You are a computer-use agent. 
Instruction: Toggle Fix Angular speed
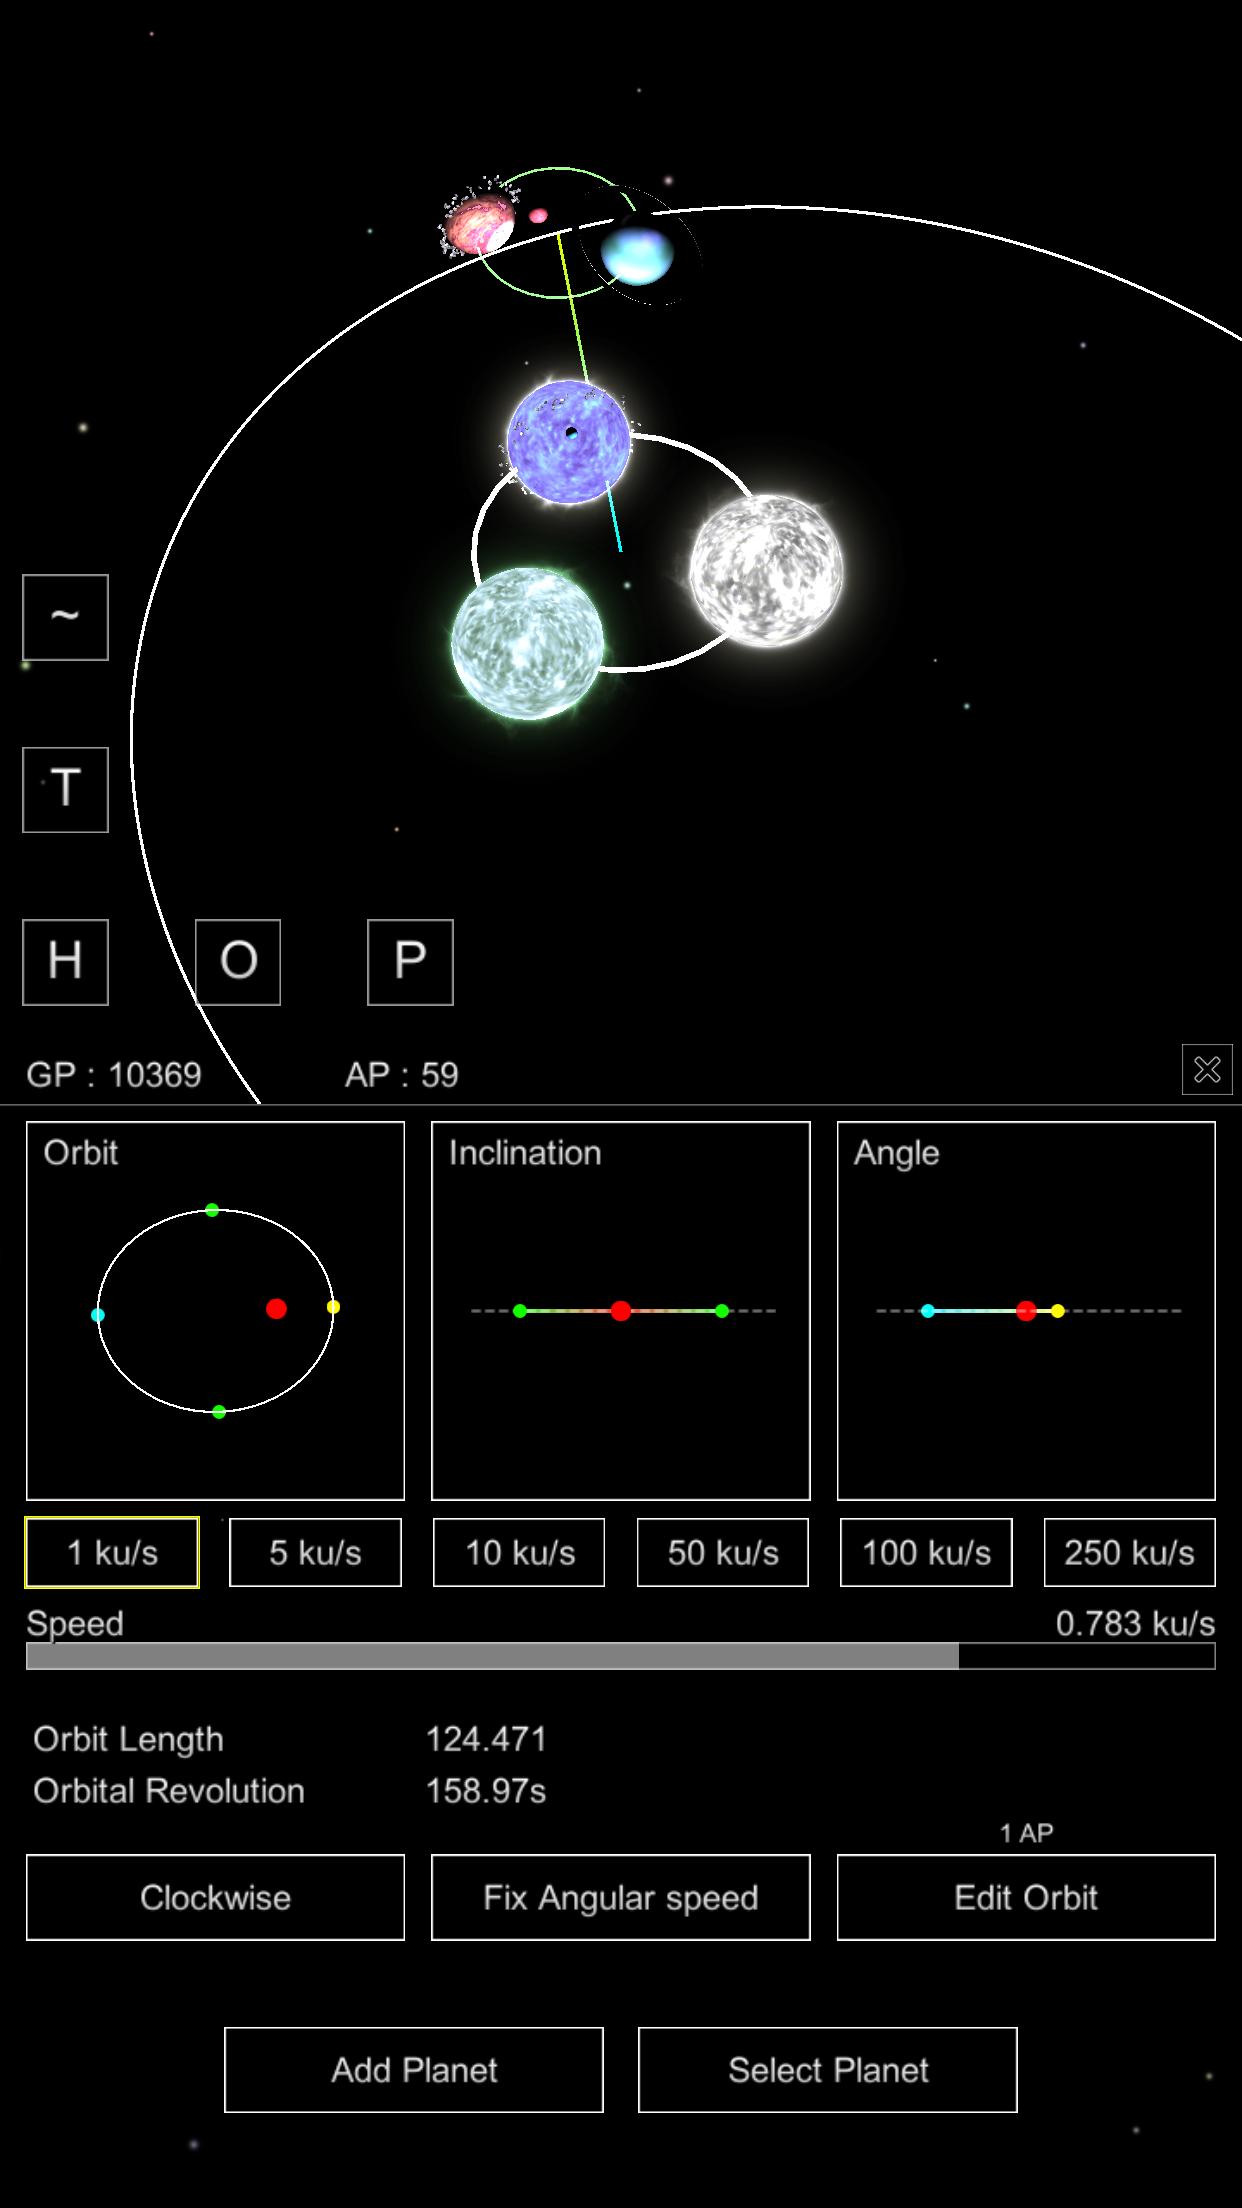click(620, 1897)
